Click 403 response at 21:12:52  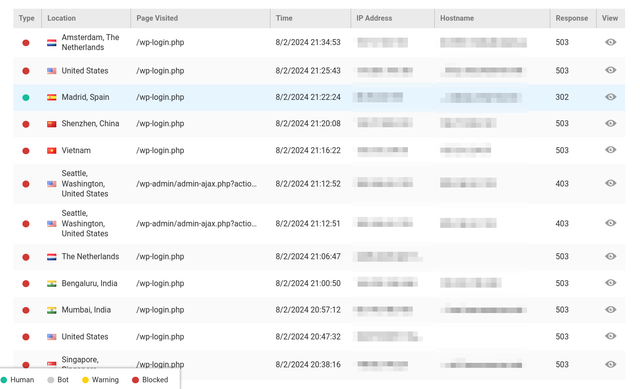562,184
